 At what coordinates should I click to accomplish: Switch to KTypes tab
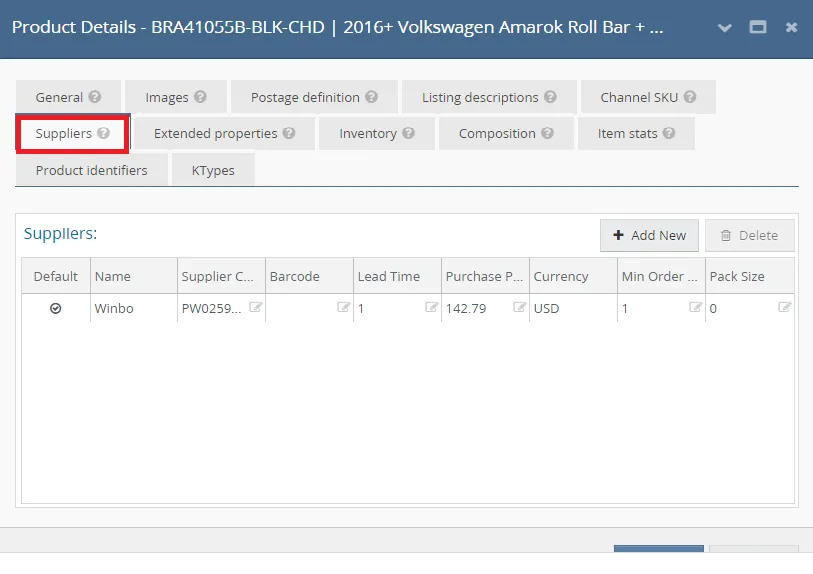click(213, 170)
